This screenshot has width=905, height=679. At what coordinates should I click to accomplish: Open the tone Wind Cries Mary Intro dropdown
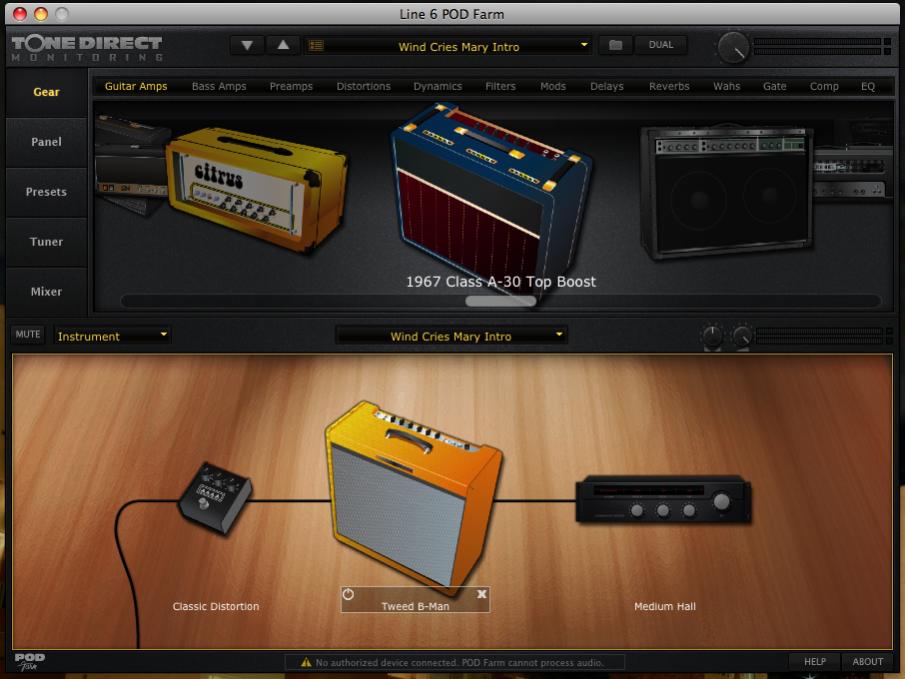[x=451, y=336]
